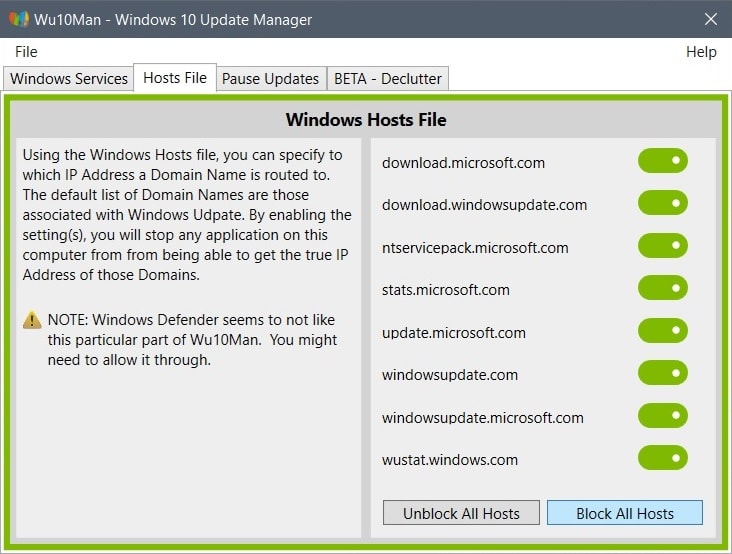The height and width of the screenshot is (554, 732).
Task: Click the download.windowsupdate.com label
Action: (x=484, y=205)
